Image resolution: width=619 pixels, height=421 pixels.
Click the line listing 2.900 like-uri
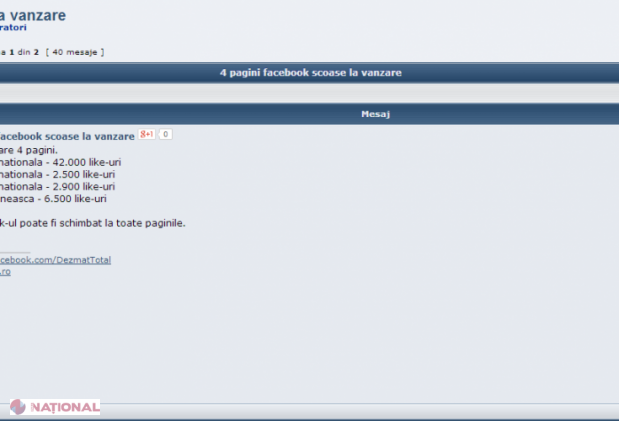[x=58, y=186]
